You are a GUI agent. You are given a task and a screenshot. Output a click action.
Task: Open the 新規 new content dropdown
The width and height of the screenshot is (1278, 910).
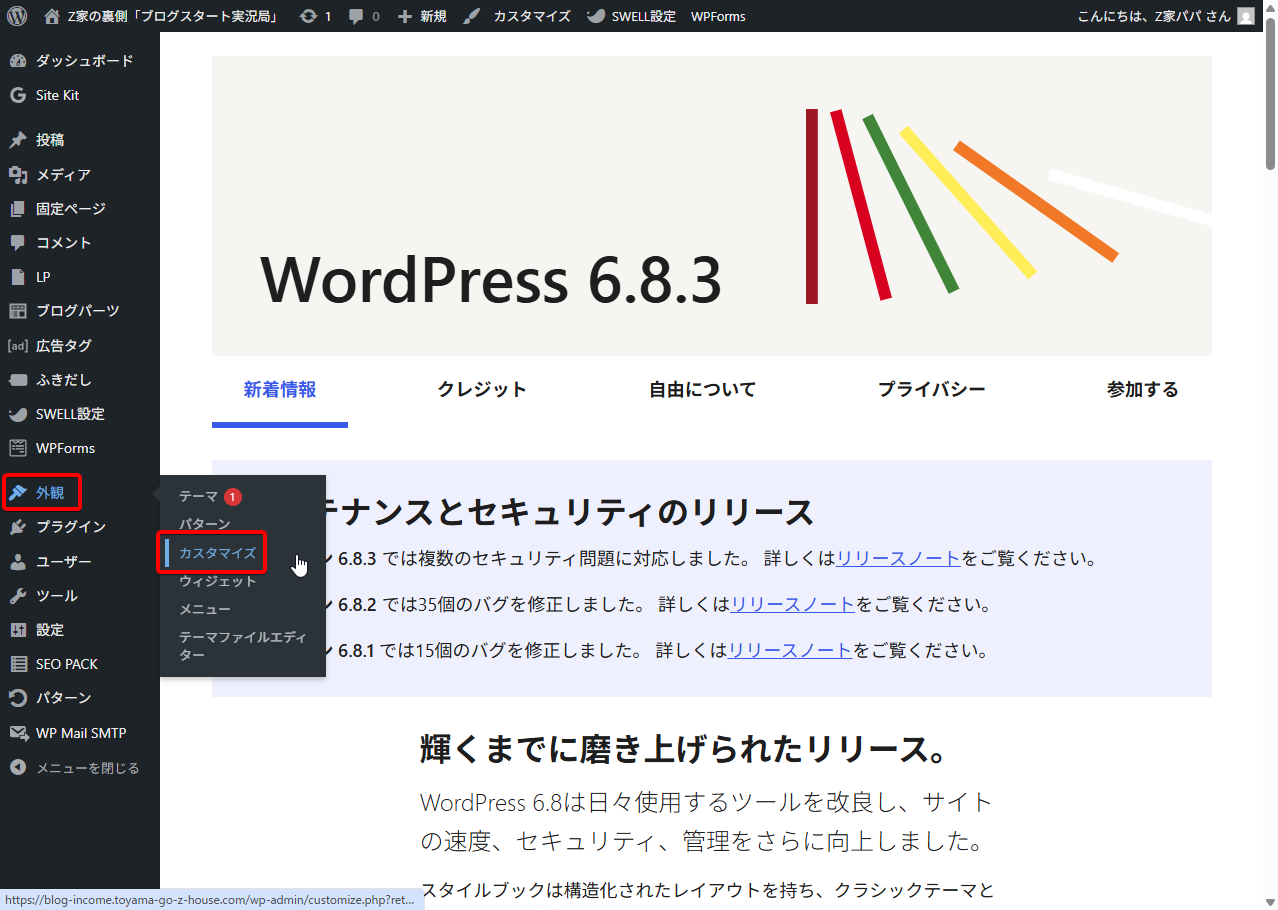point(422,16)
